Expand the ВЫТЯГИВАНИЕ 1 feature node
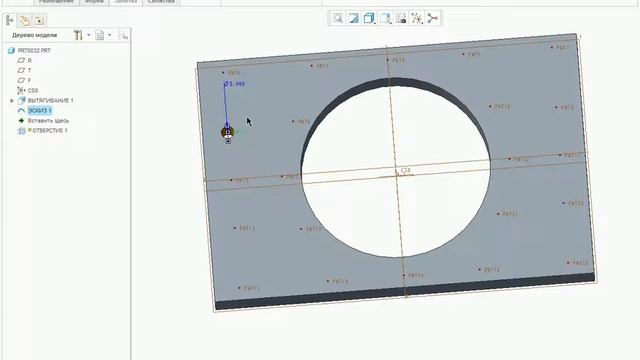640x360 pixels. 12,100
